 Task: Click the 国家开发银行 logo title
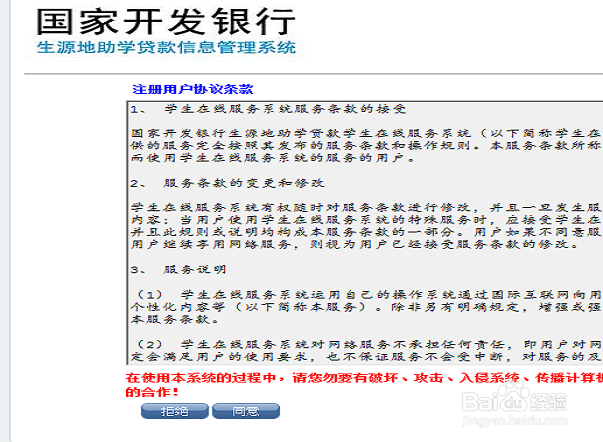(x=166, y=22)
